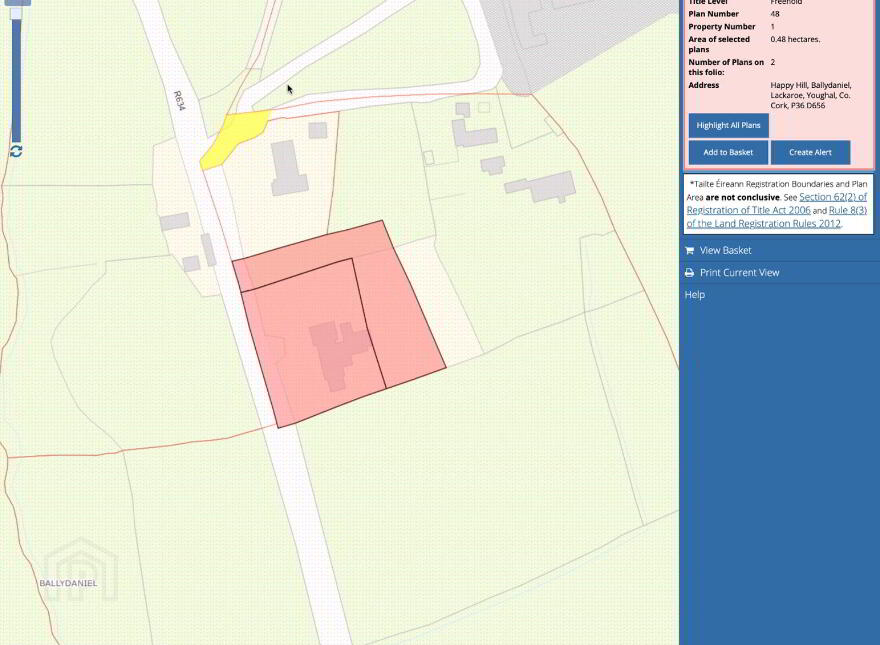This screenshot has width=880, height=645.
Task: Click the 0.48 hectares area value
Action: pos(795,39)
